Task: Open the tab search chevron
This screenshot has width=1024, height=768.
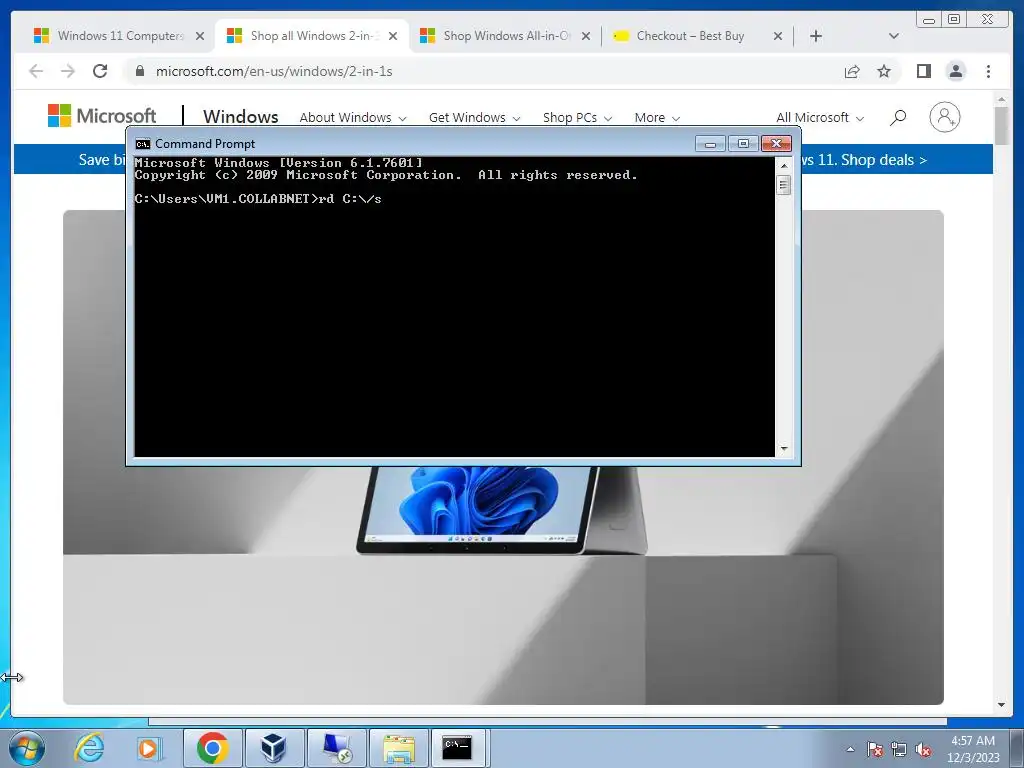Action: (x=894, y=36)
